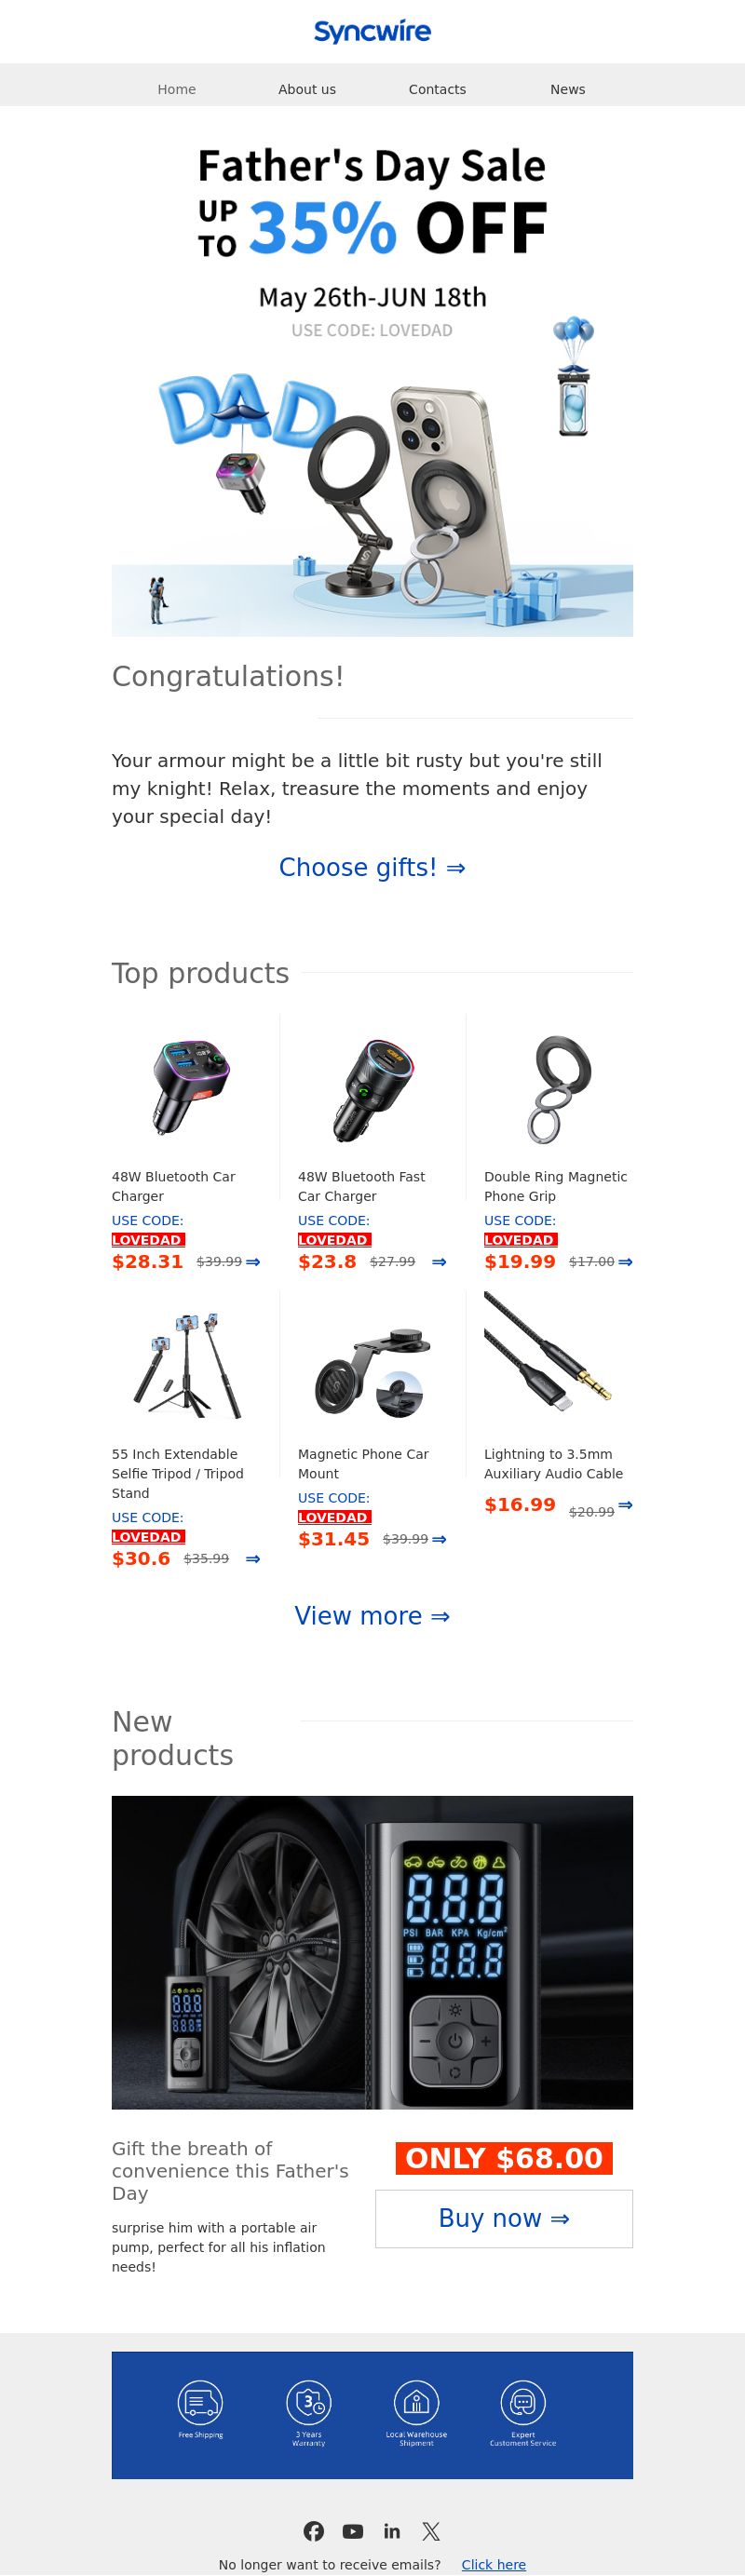Open the Facebook social icon
The image size is (745, 2576).
314,2531
